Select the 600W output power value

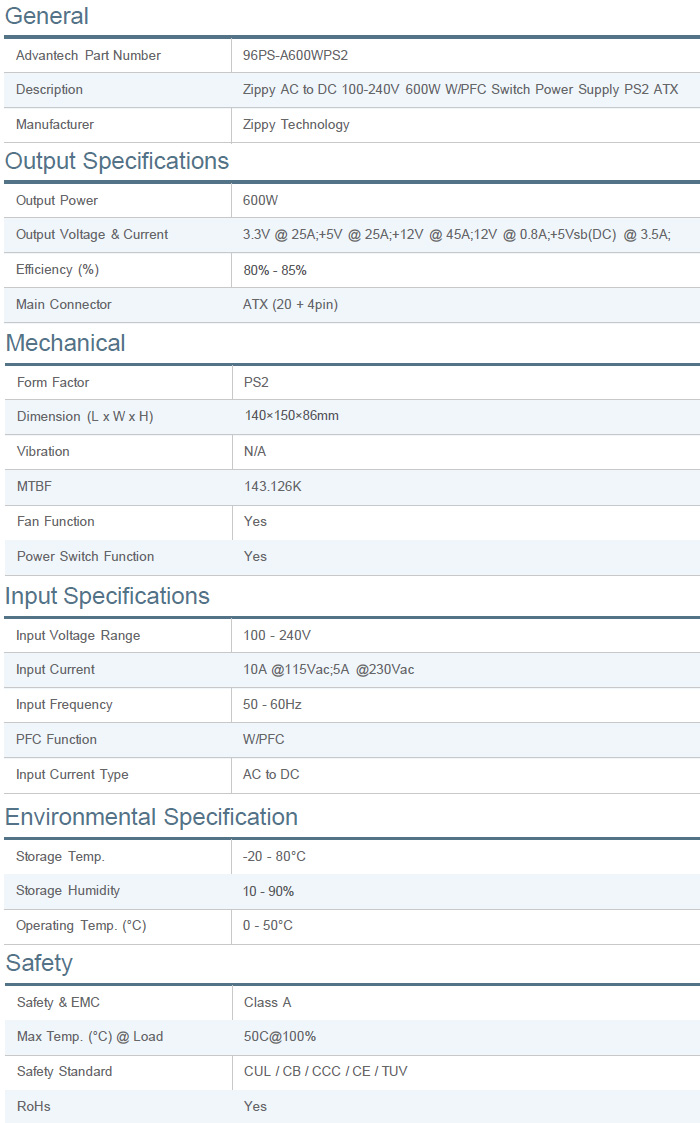point(260,200)
